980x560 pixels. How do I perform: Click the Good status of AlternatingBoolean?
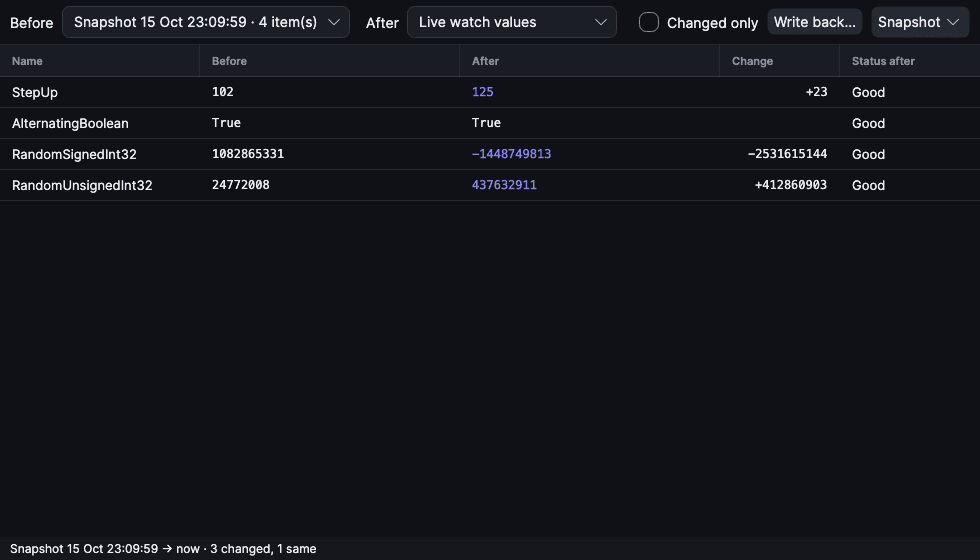(x=868, y=123)
